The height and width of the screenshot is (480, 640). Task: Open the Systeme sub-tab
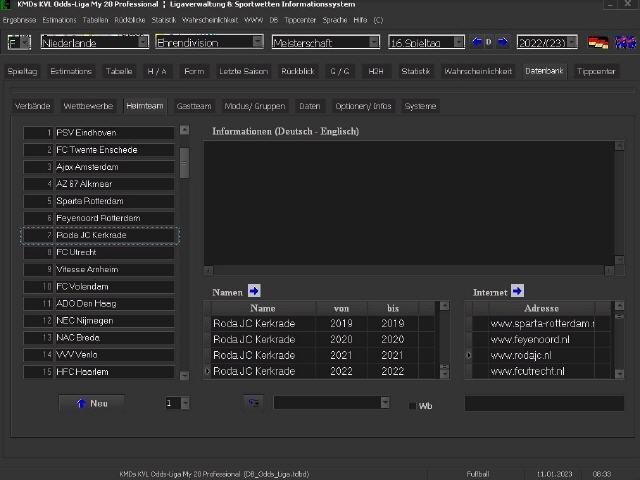[420, 106]
